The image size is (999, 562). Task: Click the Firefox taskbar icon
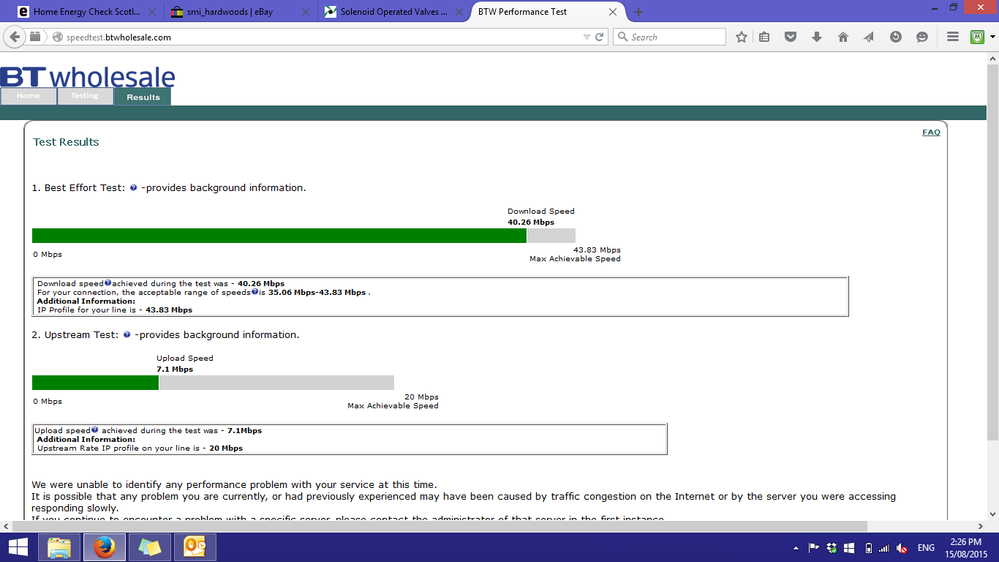pos(104,547)
